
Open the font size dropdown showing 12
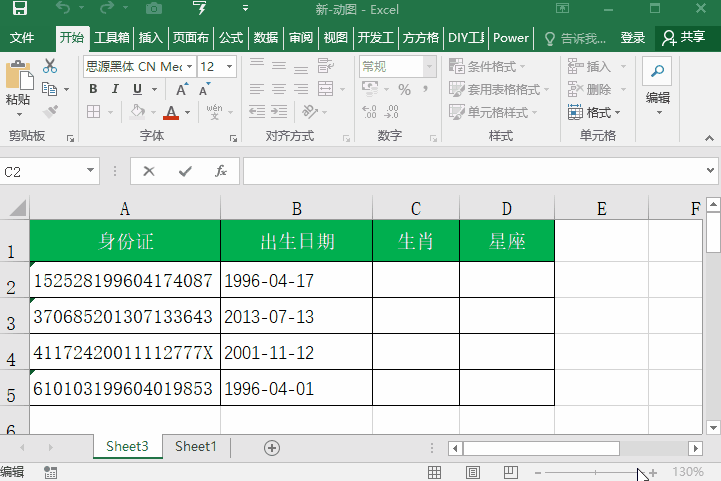point(229,67)
